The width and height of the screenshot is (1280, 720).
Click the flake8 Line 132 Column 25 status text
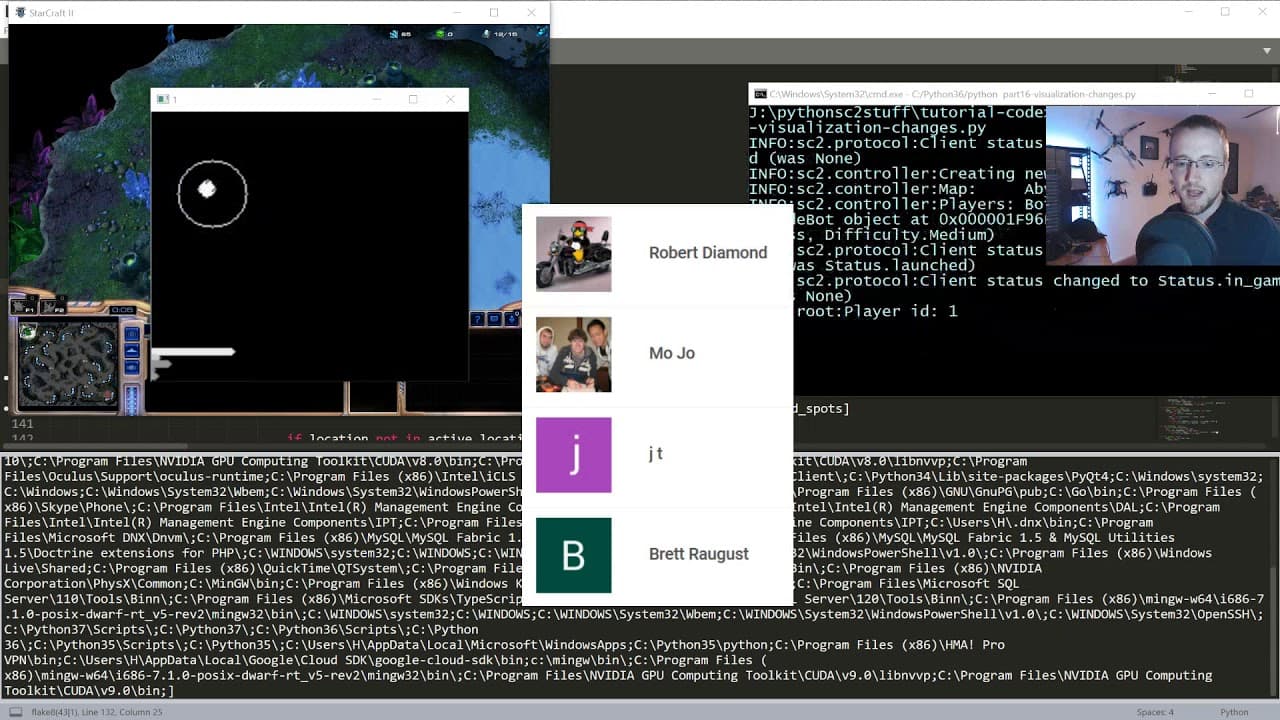point(98,712)
